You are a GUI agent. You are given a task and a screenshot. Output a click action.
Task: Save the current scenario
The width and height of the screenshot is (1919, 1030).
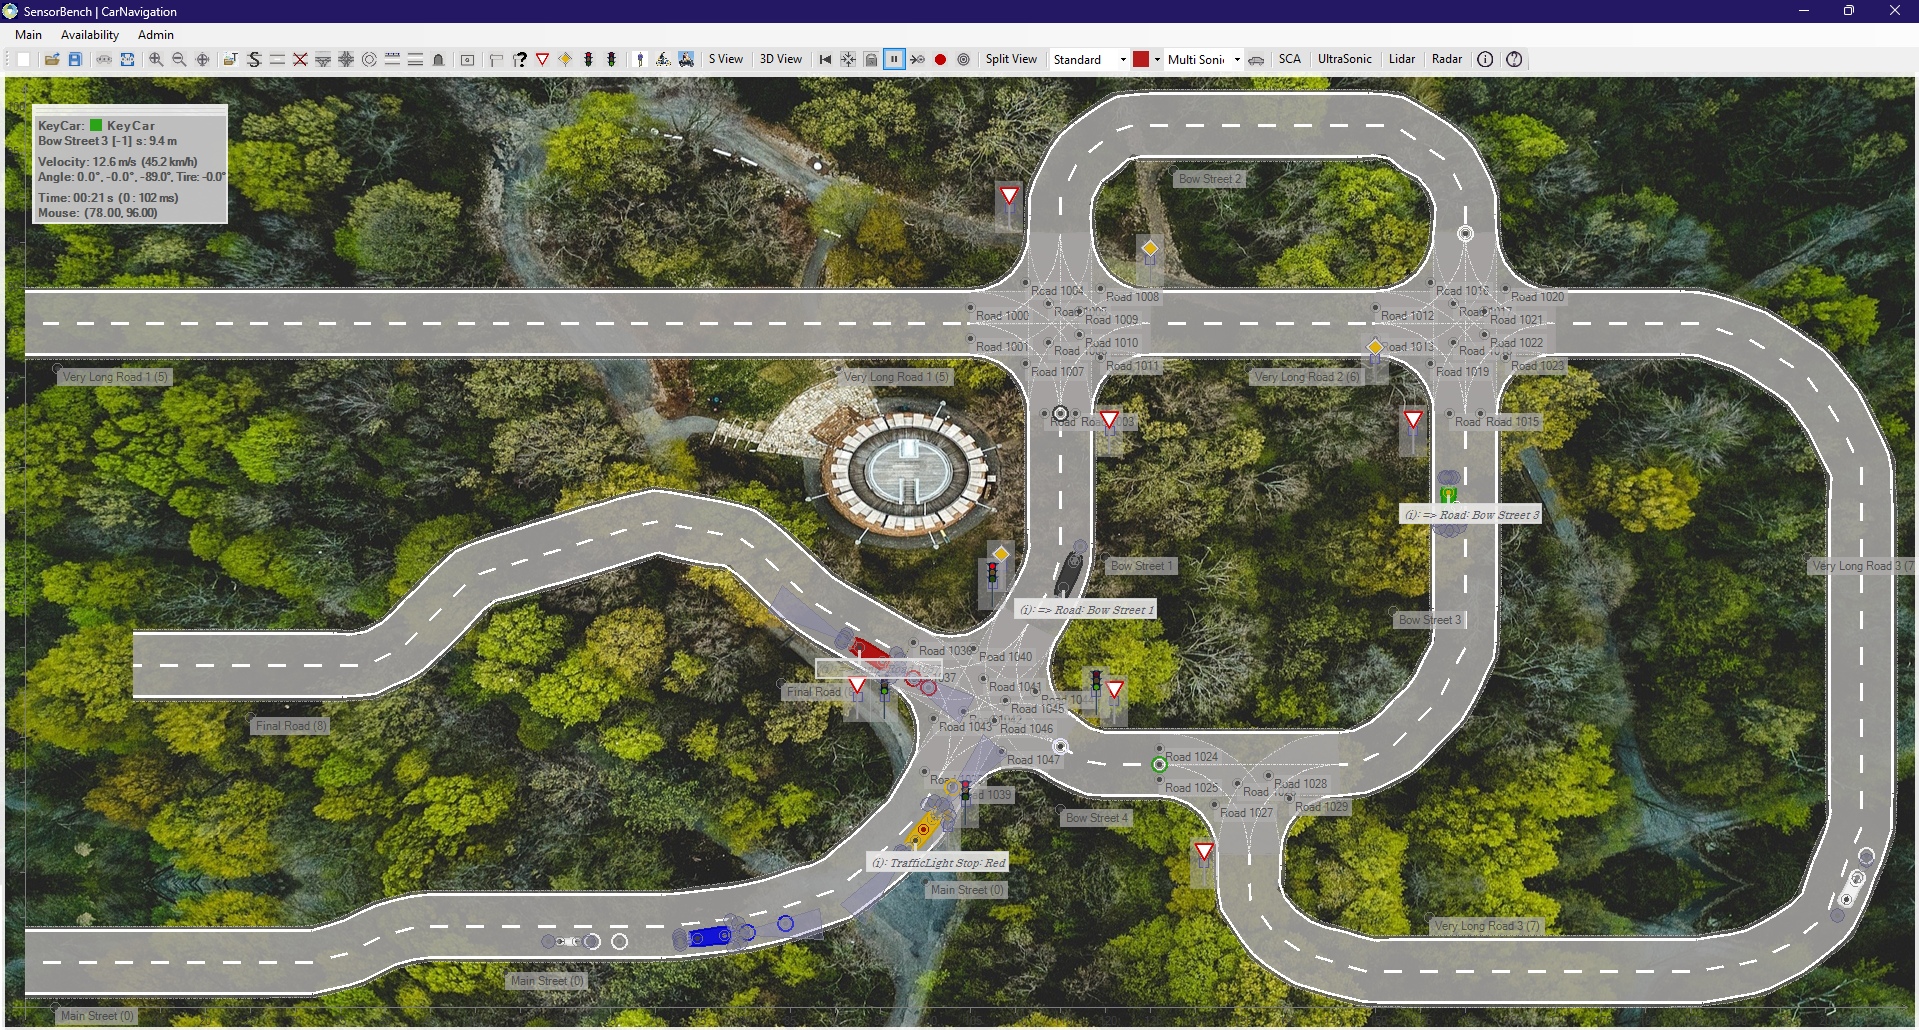[75, 59]
